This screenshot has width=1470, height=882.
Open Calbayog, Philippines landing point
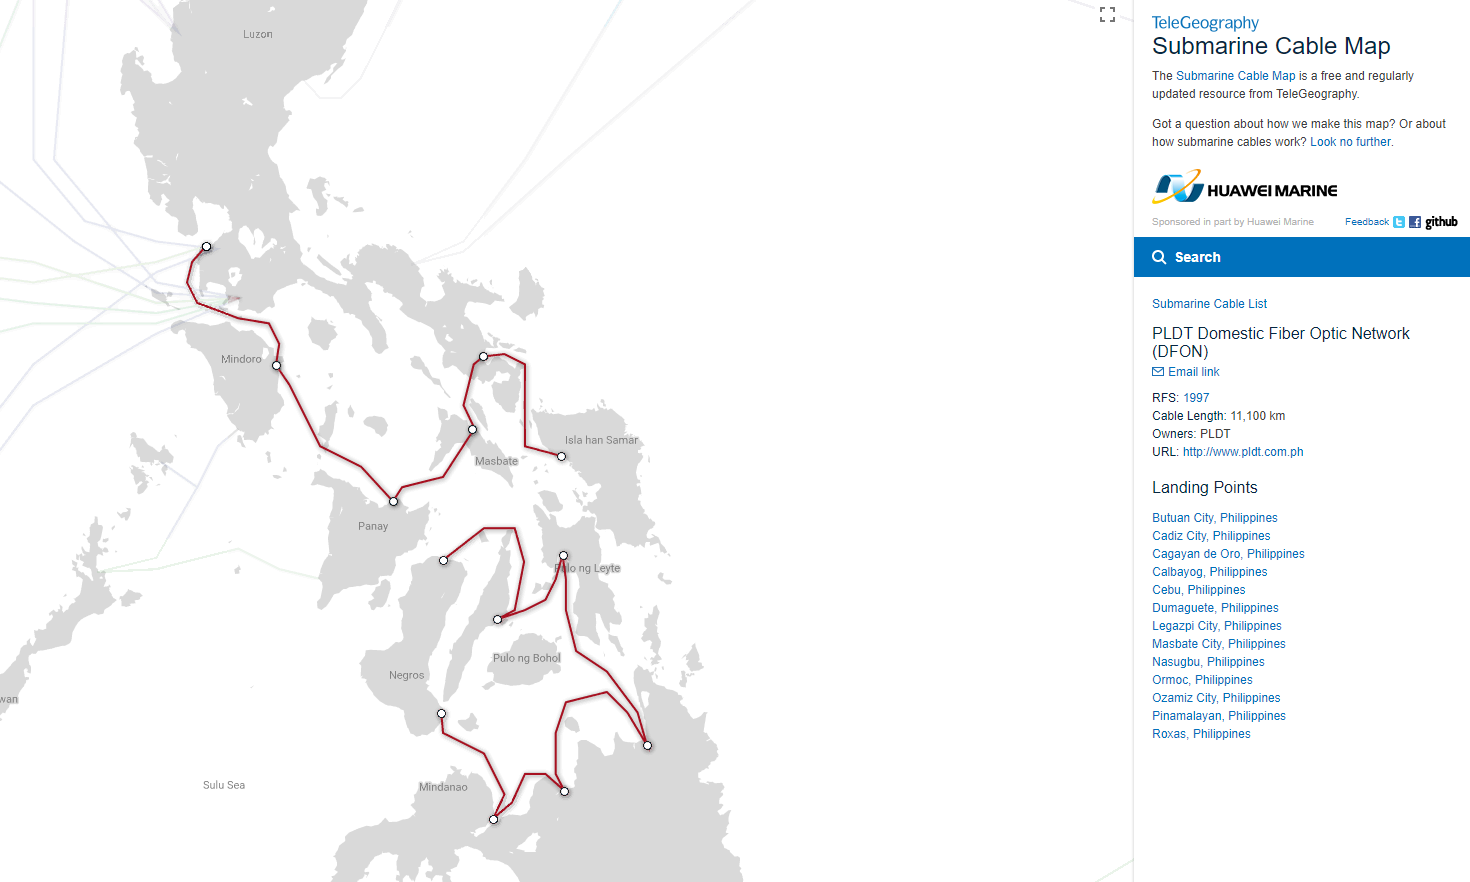click(x=1210, y=572)
